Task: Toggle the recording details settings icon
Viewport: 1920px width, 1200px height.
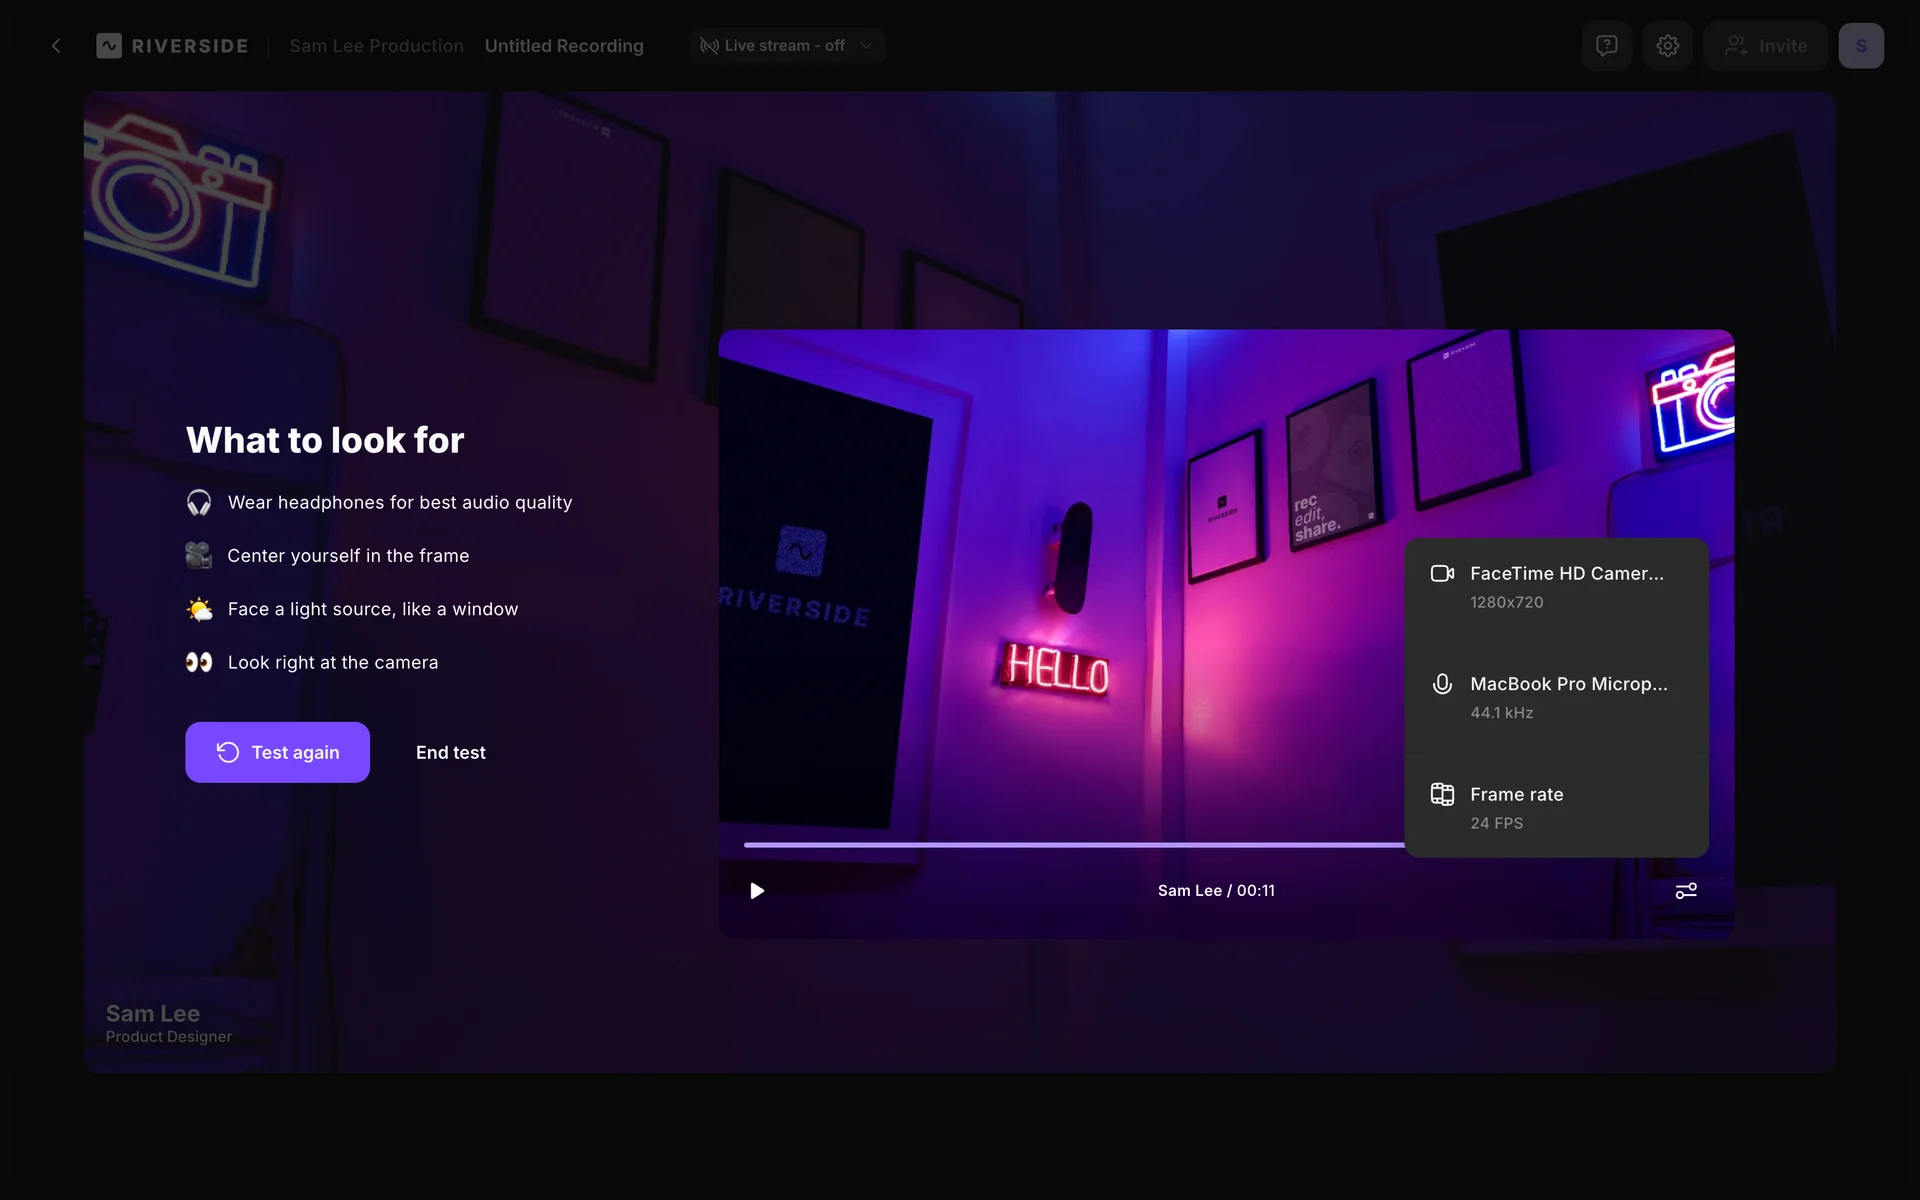Action: pos(1686,891)
